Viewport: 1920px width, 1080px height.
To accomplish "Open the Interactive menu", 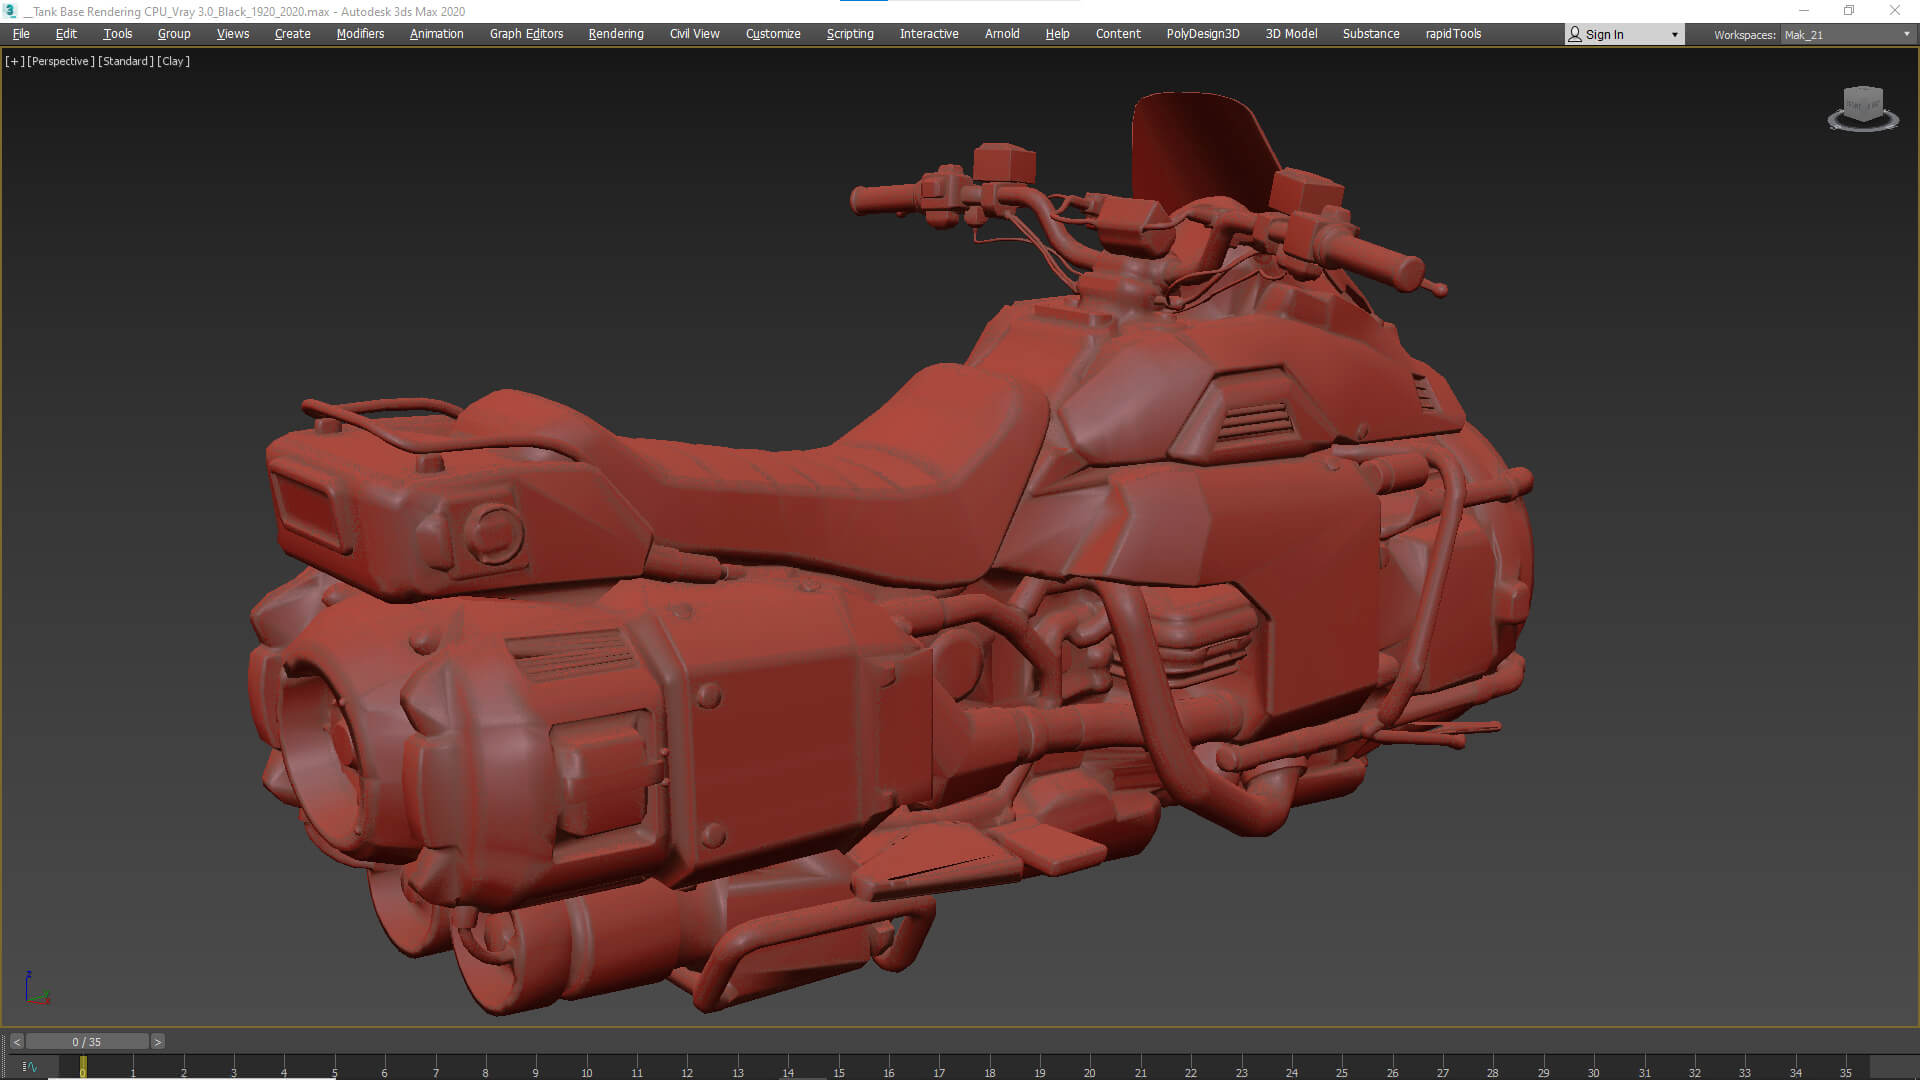I will (929, 34).
